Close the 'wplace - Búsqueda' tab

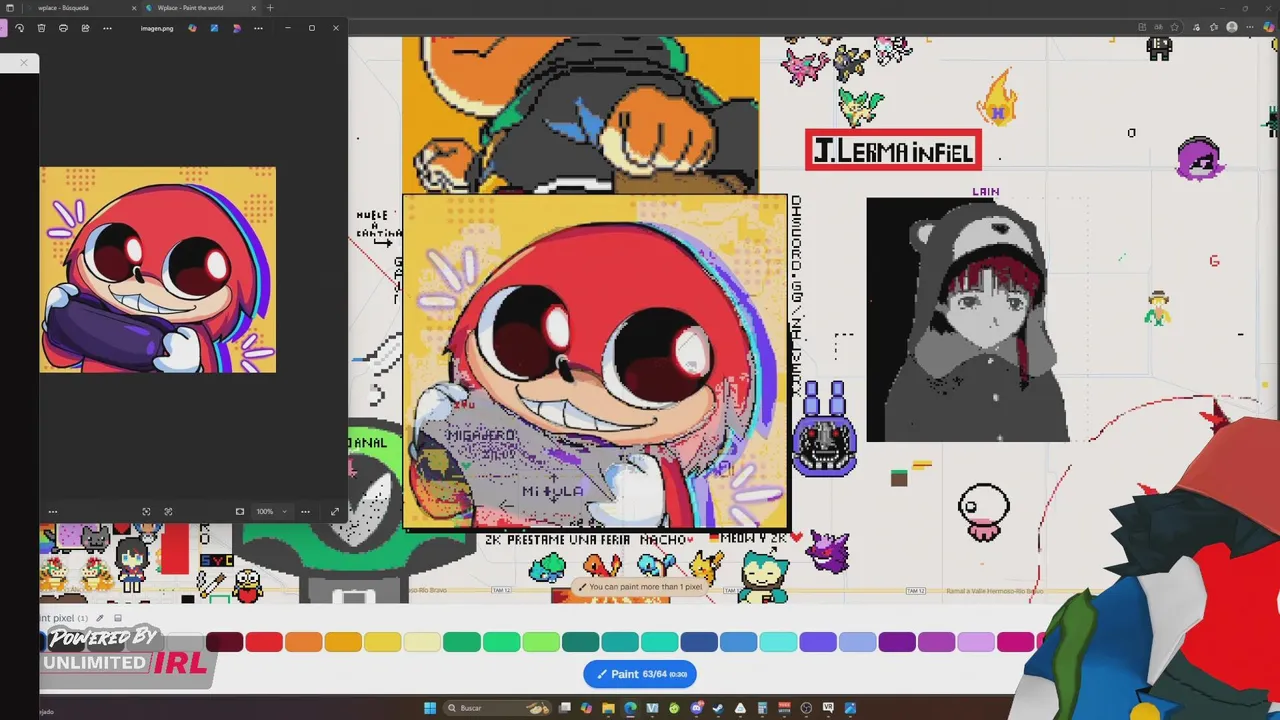134,8
